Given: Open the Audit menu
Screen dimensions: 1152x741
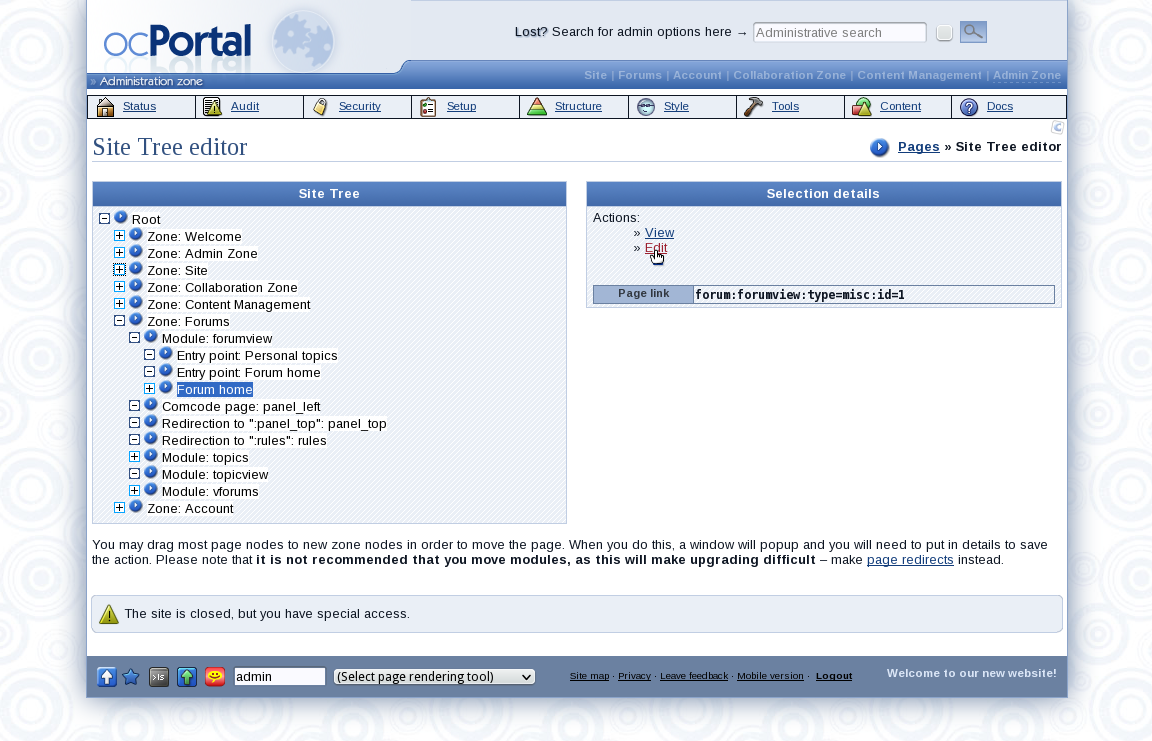Looking at the screenshot, I should pyautogui.click(x=244, y=107).
